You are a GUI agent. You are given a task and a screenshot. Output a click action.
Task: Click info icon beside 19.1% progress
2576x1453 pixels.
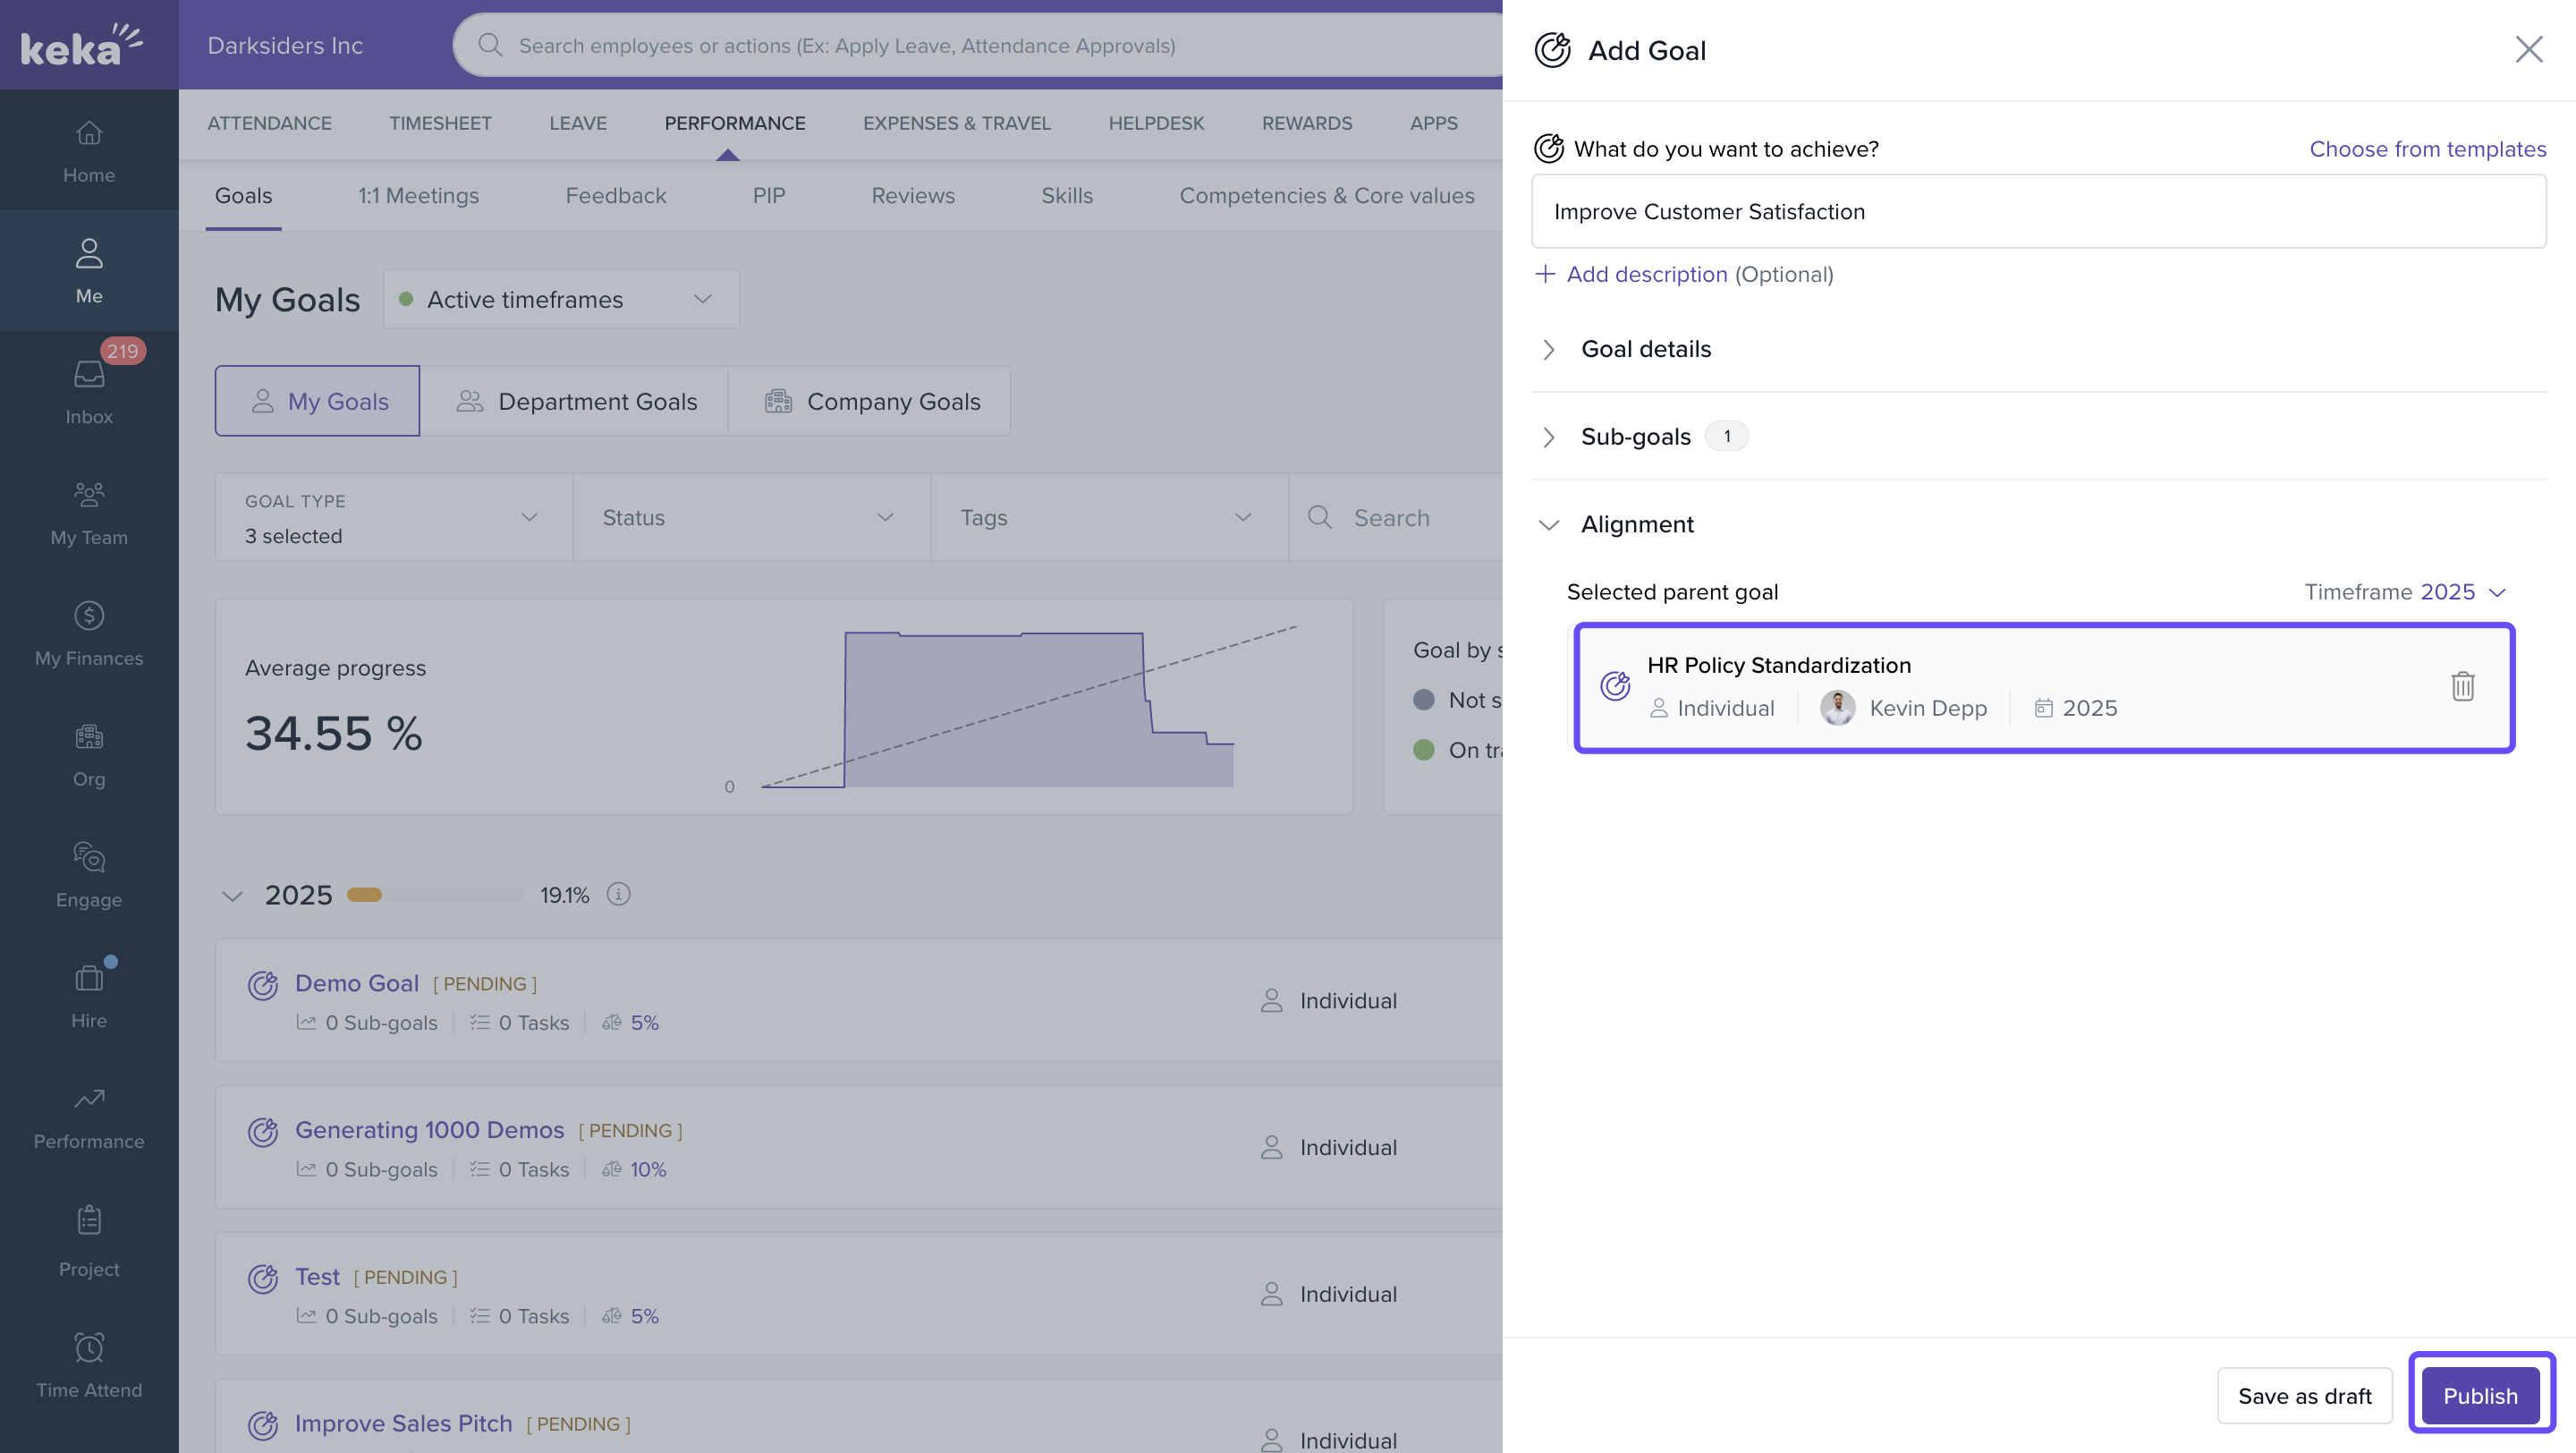pos(619,894)
